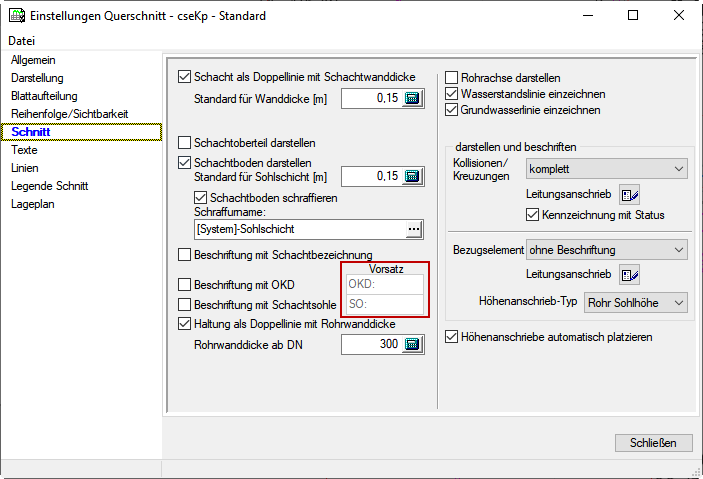
Task: Open calculator for Sohlschicht standard value
Action: (x=414, y=177)
